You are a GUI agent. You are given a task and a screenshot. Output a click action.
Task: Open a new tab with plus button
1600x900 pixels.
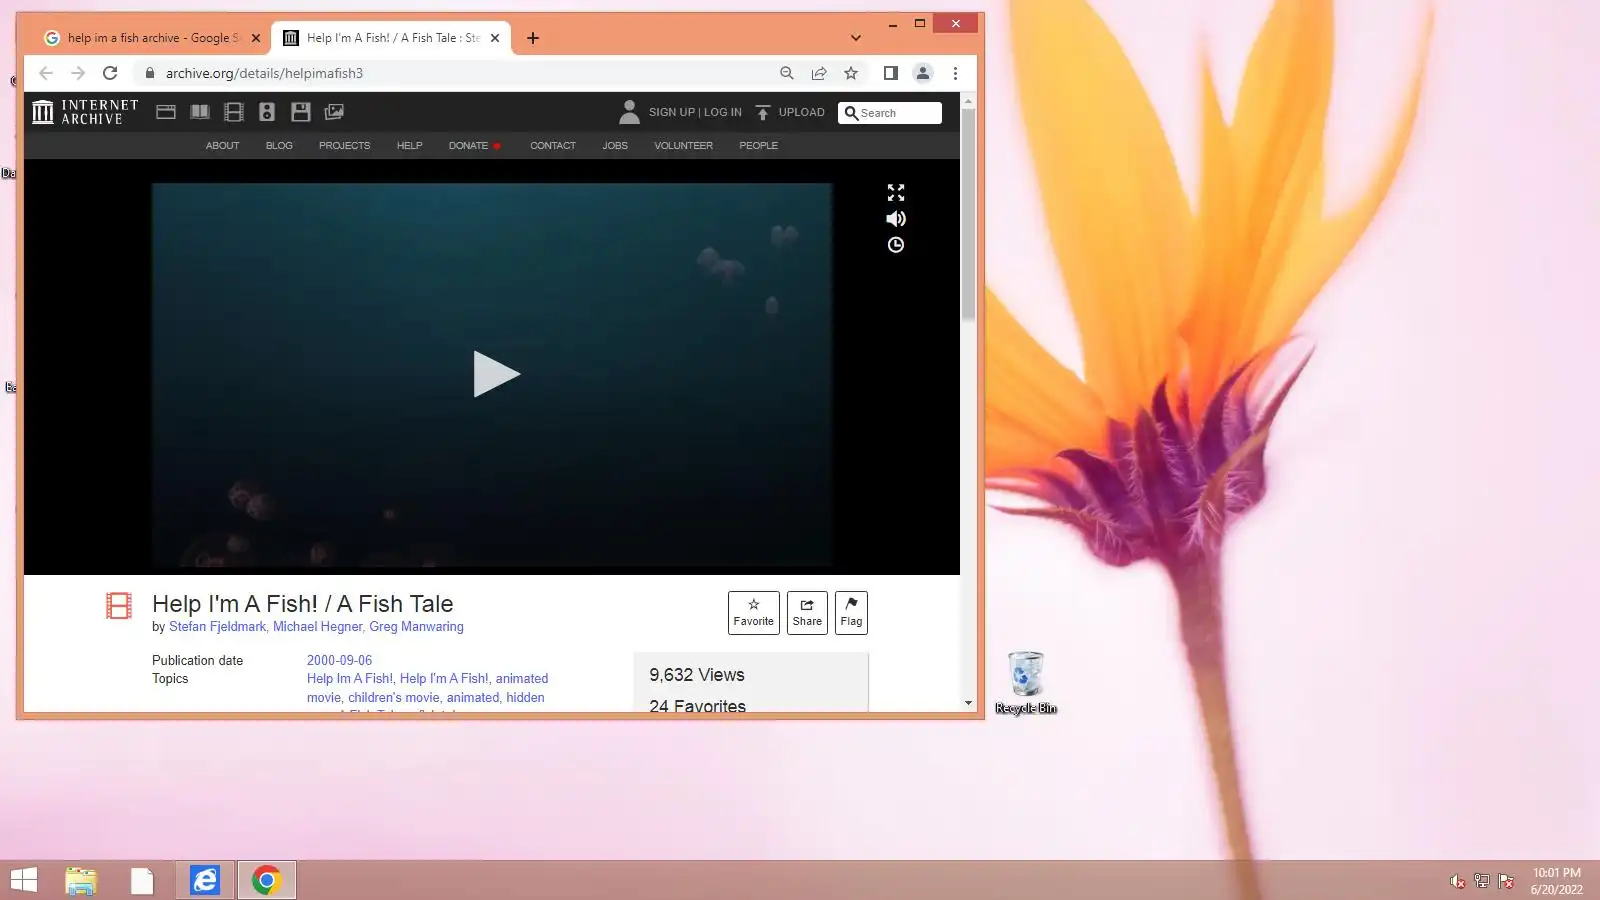pyautogui.click(x=533, y=38)
